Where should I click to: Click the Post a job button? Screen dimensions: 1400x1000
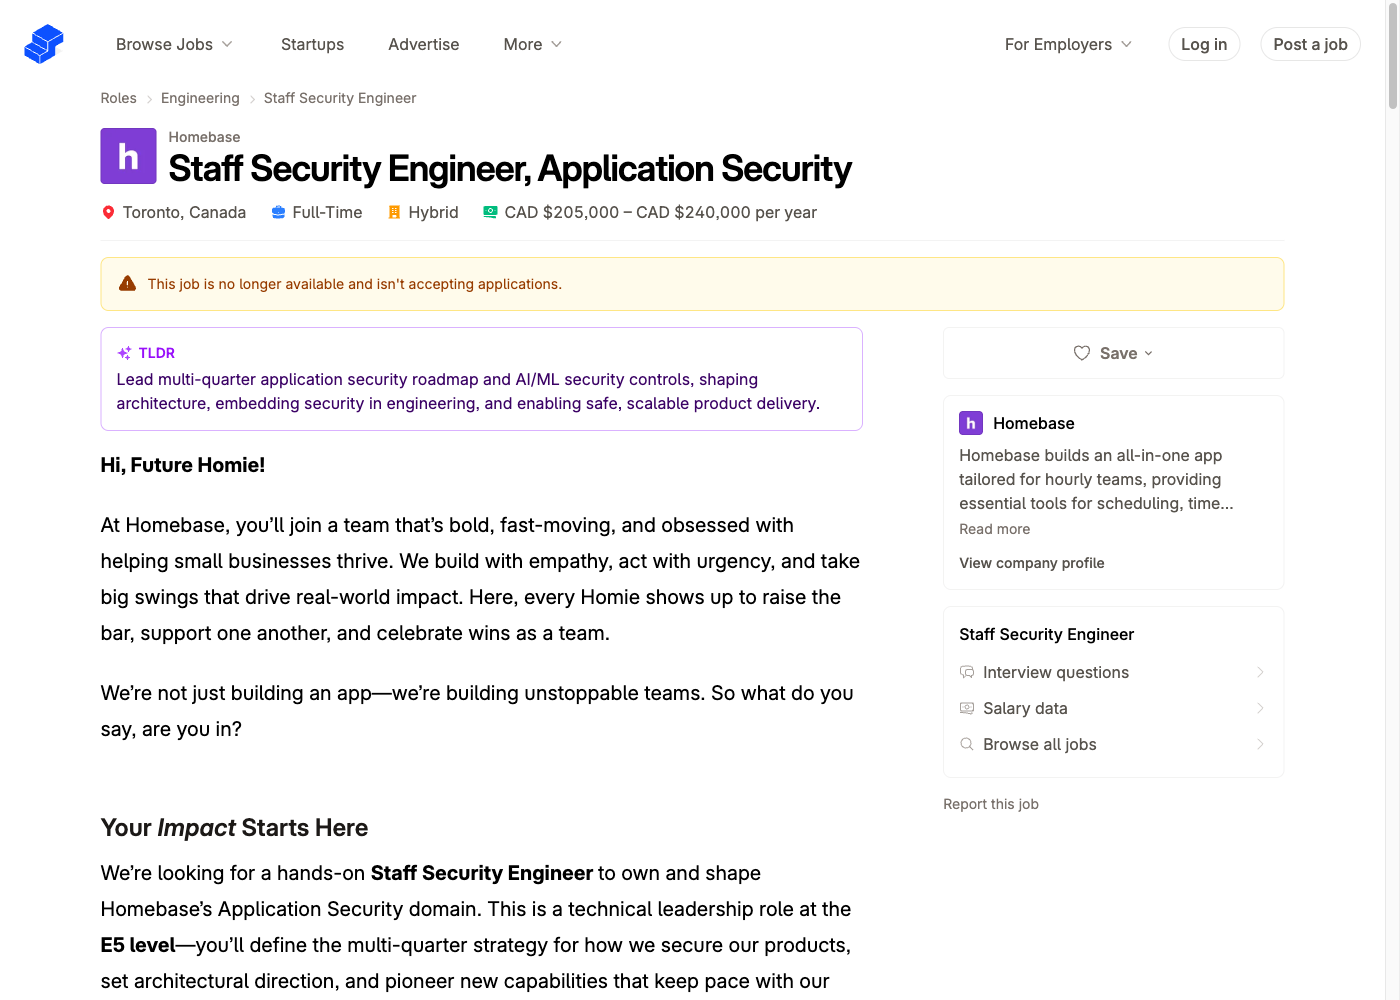tap(1310, 44)
